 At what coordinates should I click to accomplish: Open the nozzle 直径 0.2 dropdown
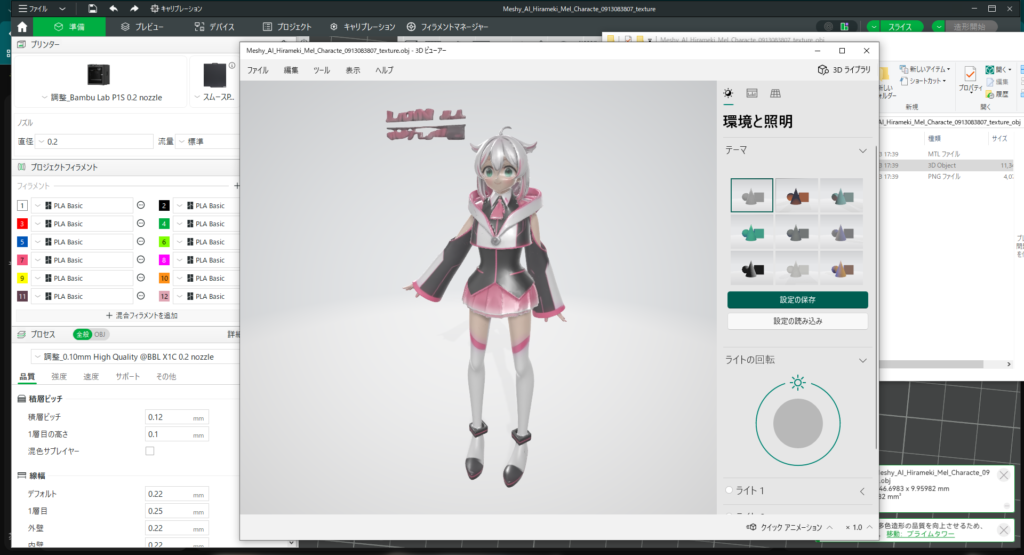tap(95, 141)
